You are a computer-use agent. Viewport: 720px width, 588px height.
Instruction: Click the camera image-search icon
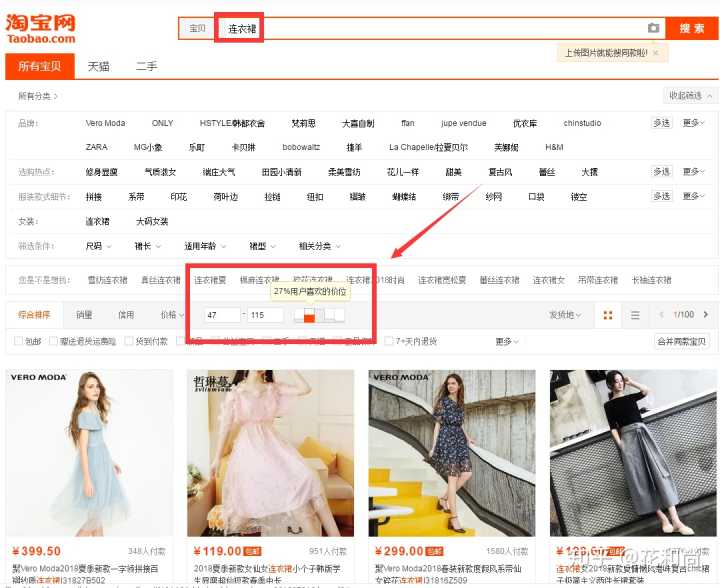pos(653,28)
